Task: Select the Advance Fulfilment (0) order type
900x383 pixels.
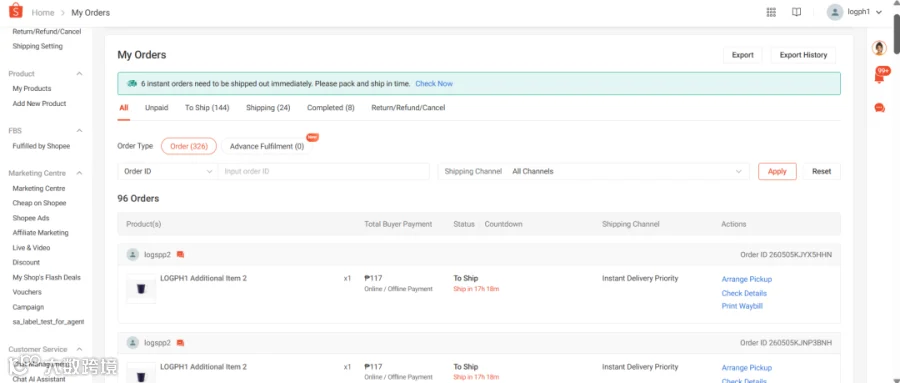Action: click(267, 146)
